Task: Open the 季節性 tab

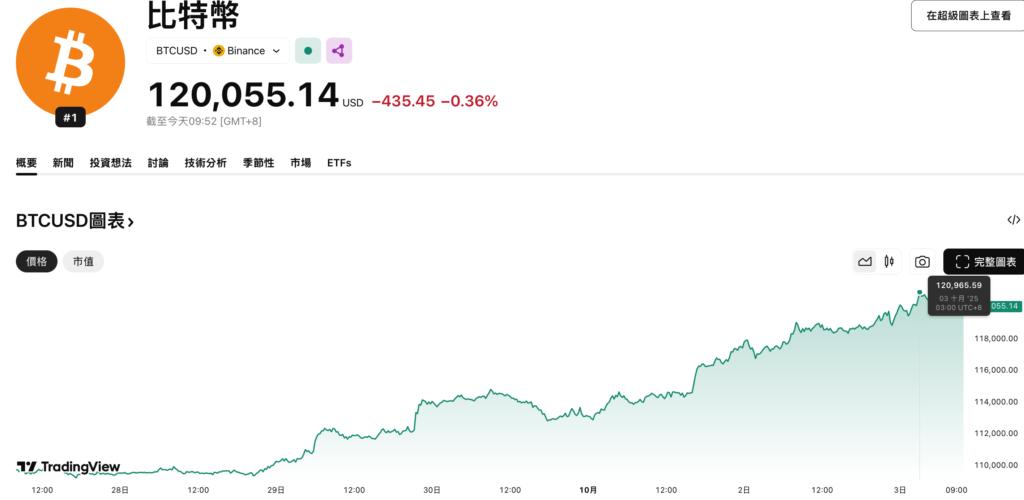Action: point(258,163)
